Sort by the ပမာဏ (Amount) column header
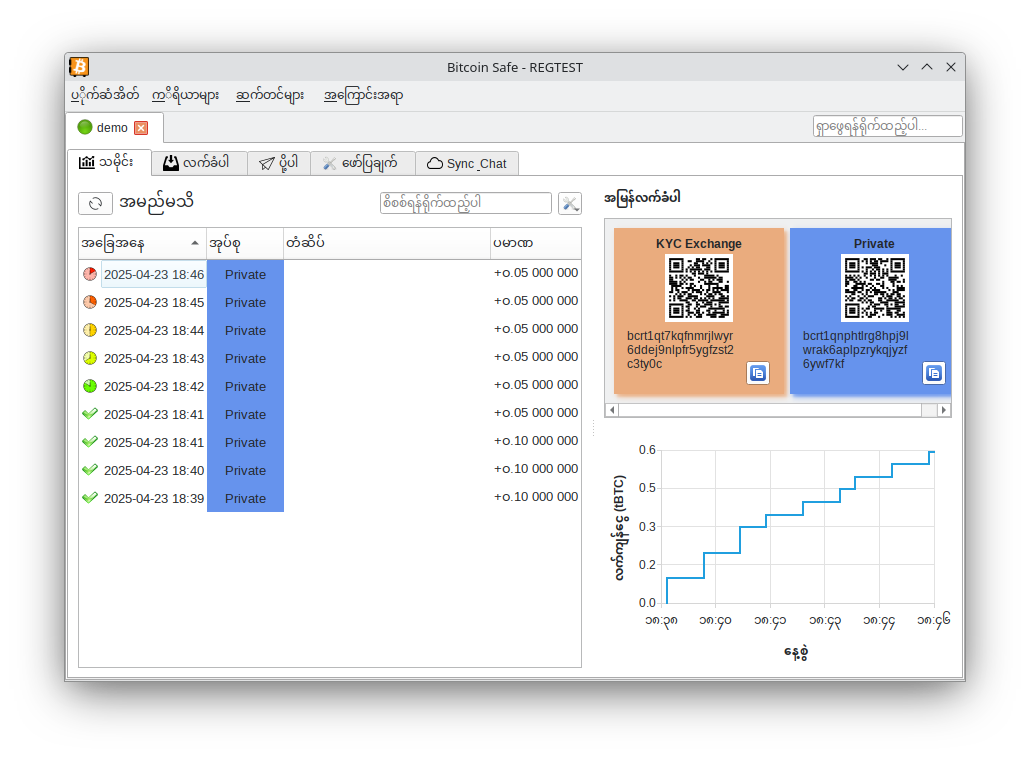The image size is (1030, 758). pos(536,244)
